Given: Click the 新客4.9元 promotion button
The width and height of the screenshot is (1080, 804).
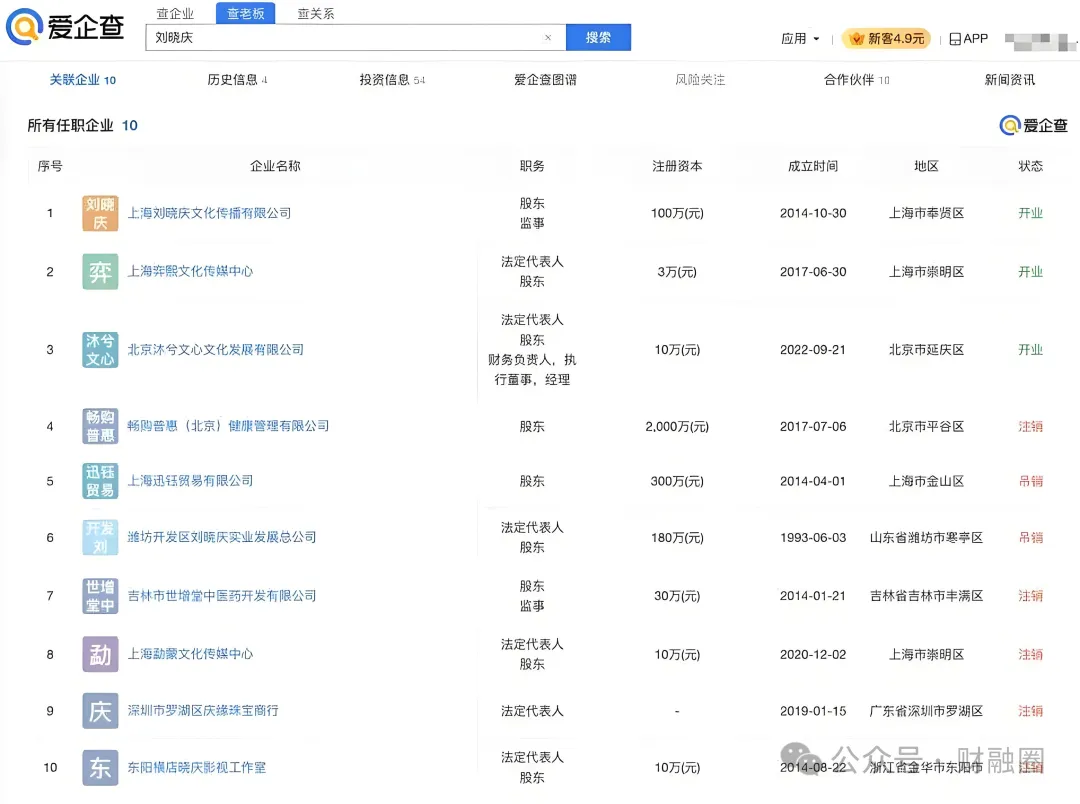Looking at the screenshot, I should [886, 39].
